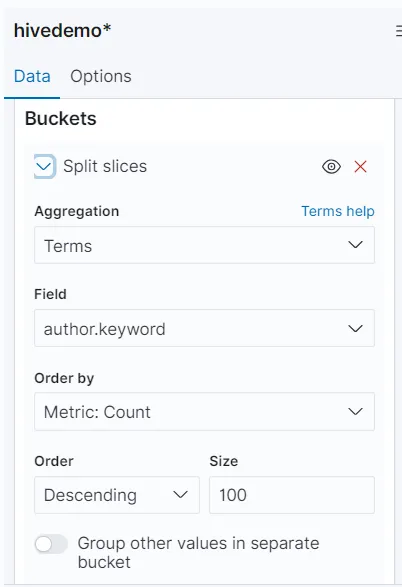Click the Split slices label
Viewport: 402px width, 587px height.
tap(105, 166)
